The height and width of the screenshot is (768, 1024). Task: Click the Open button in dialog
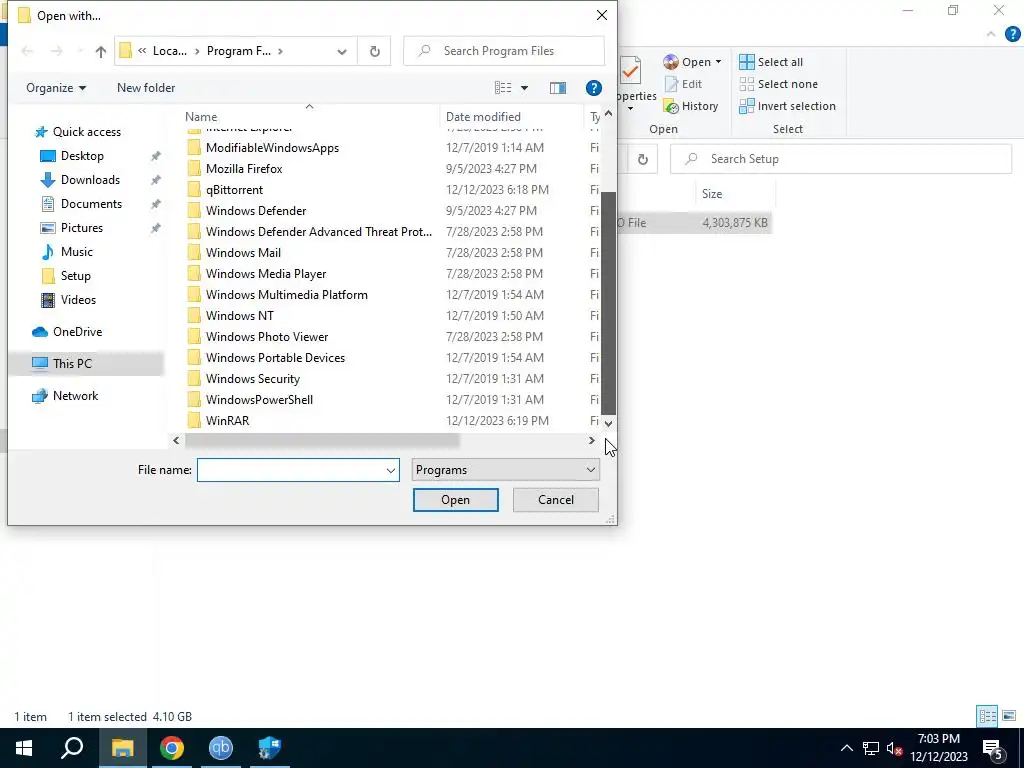(x=455, y=500)
